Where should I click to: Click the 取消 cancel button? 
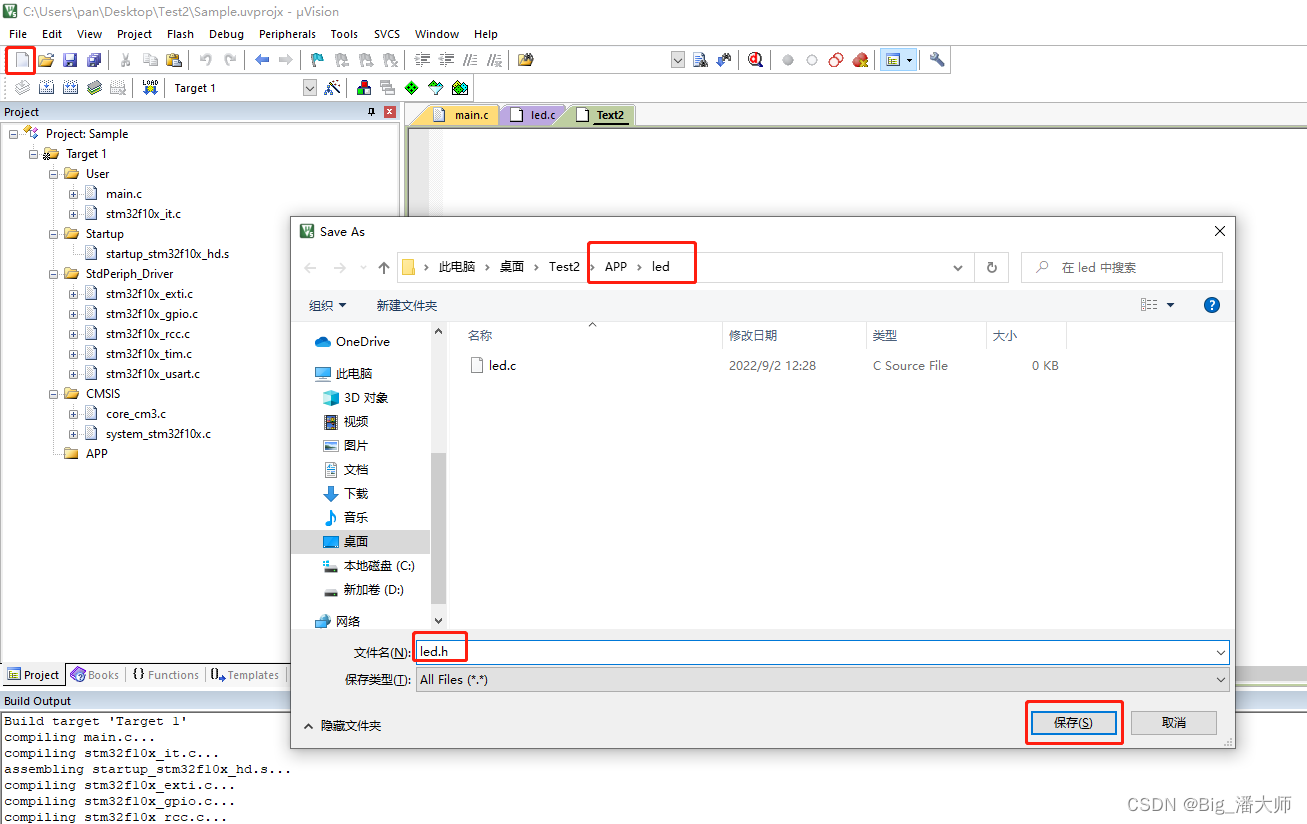[1174, 723]
